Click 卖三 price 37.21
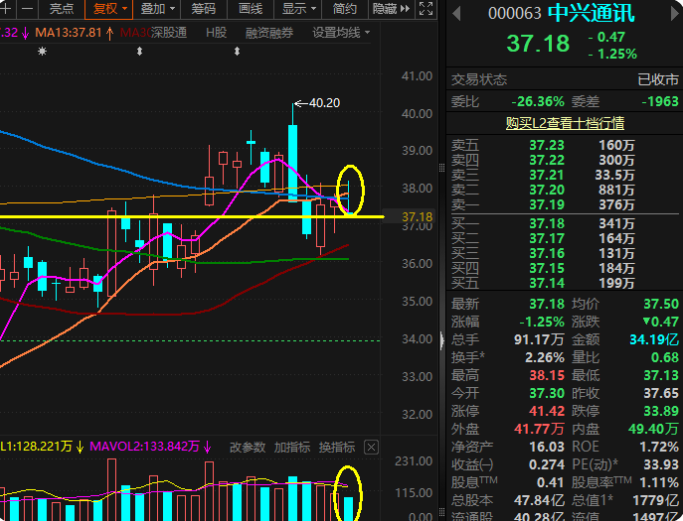Image resolution: width=683 pixels, height=521 pixels. pos(547,175)
